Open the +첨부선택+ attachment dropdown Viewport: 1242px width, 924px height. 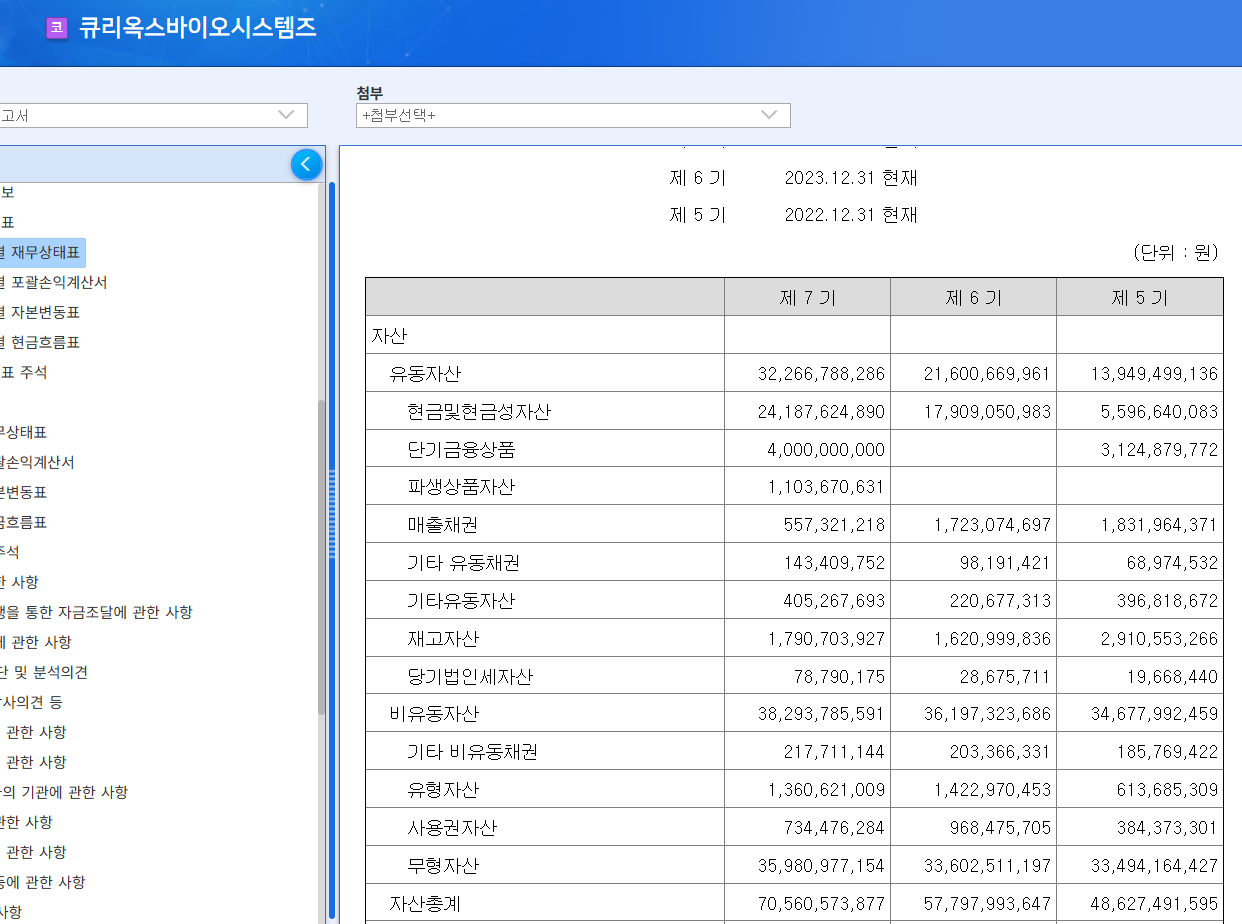573,115
